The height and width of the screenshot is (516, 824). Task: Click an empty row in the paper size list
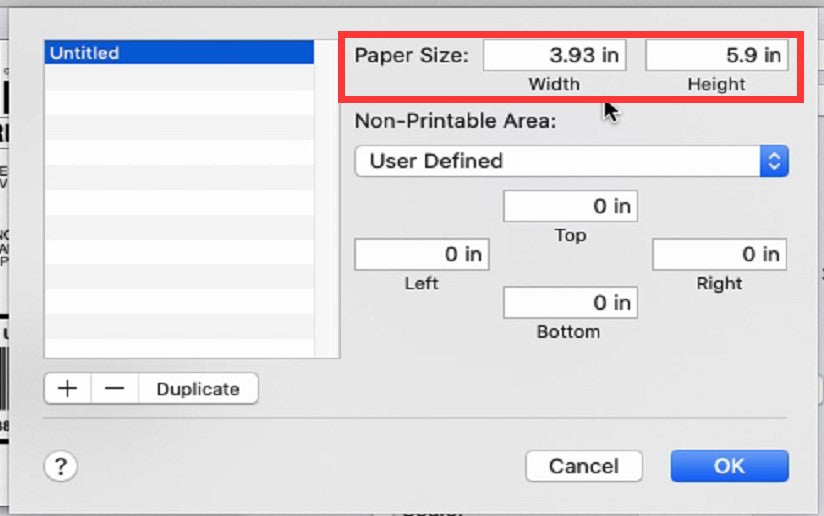pyautogui.click(x=179, y=200)
